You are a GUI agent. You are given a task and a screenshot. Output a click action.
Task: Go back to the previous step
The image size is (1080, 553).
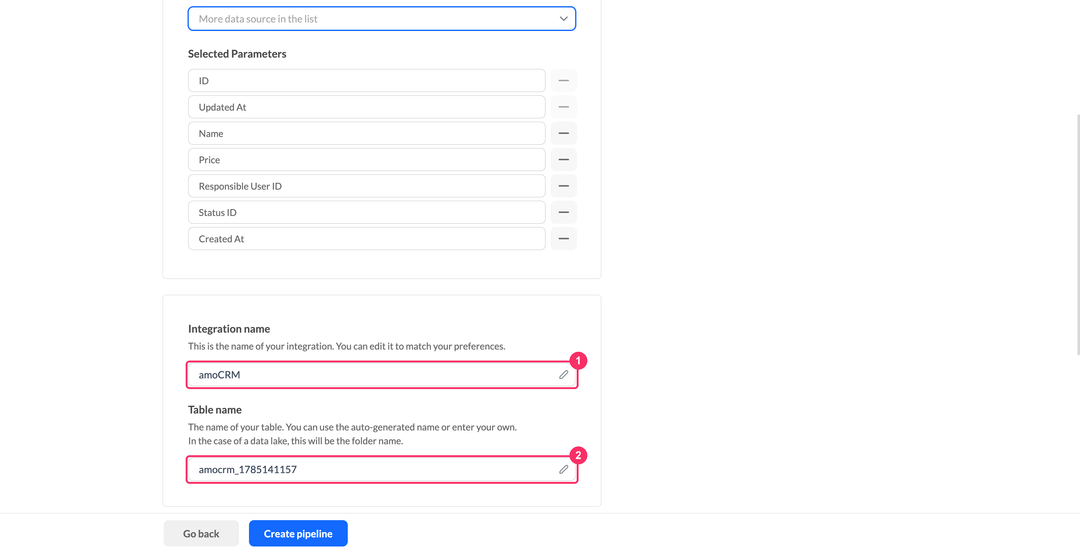click(x=201, y=533)
